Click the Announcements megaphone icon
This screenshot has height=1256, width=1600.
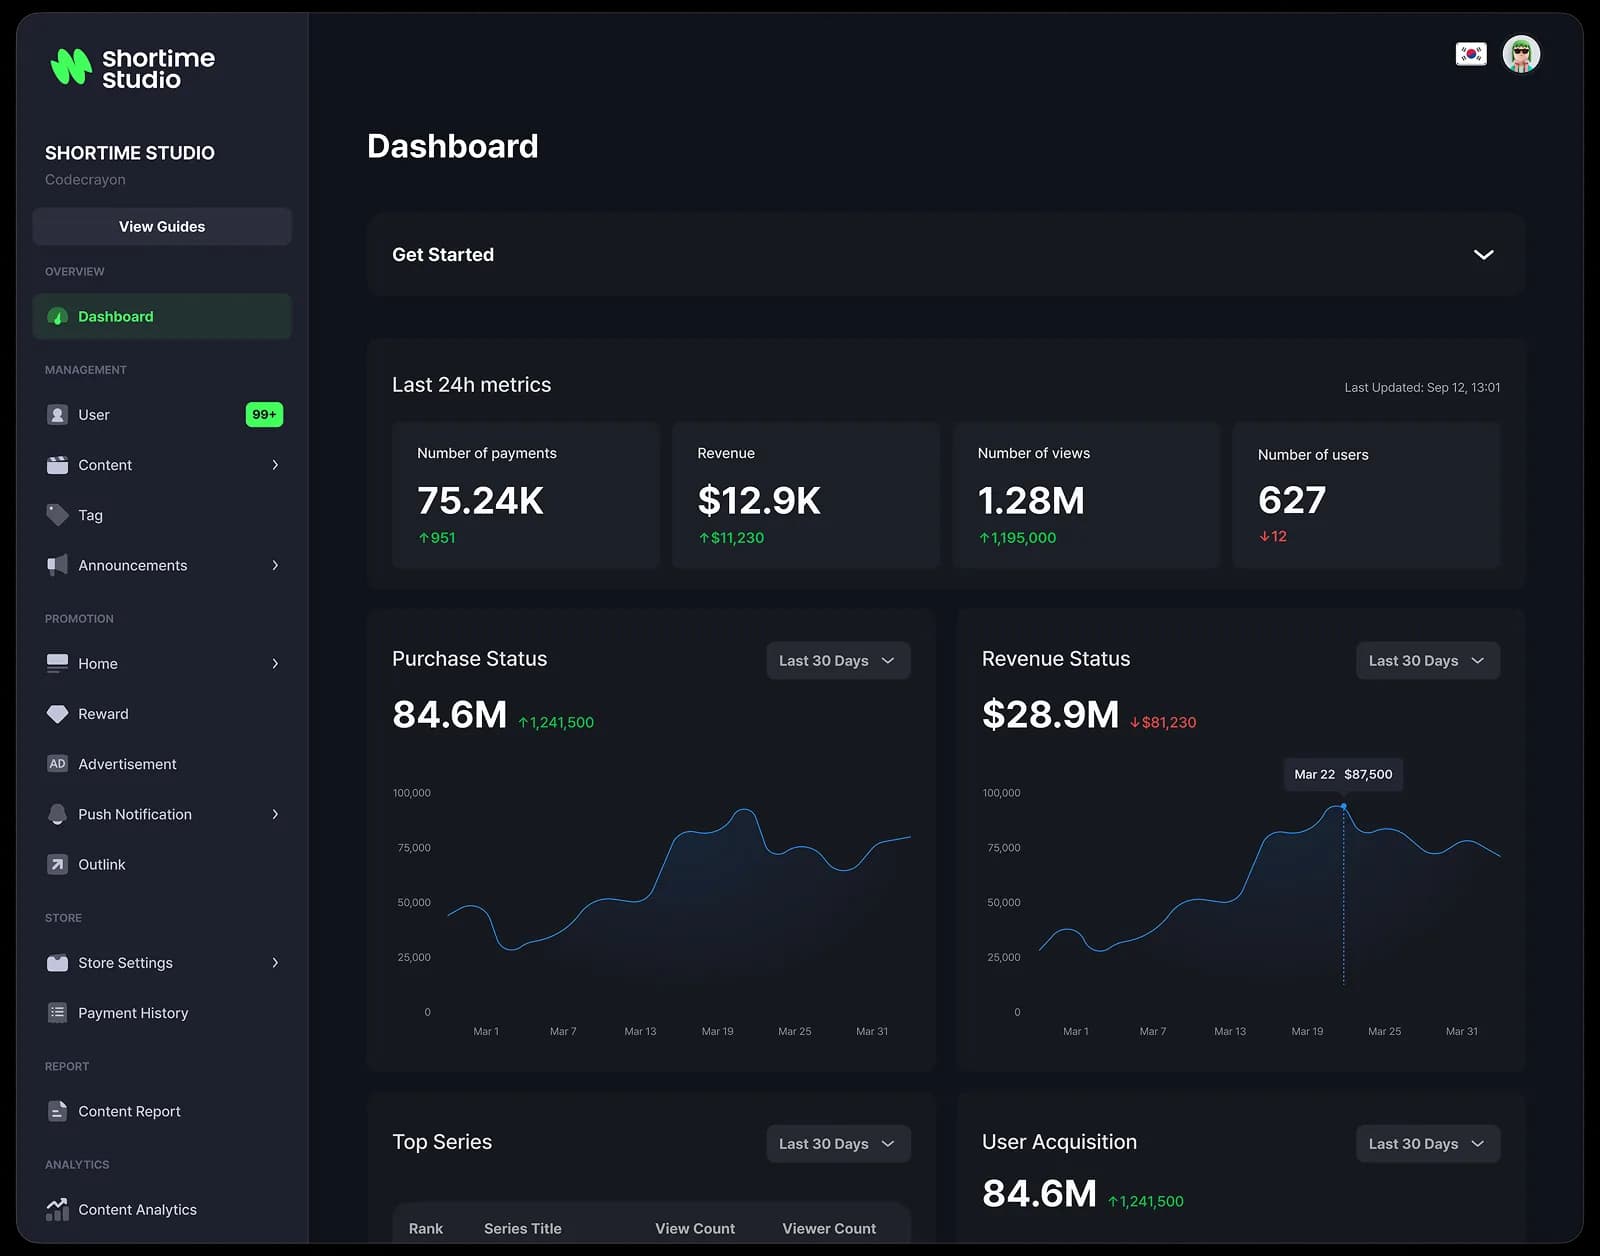coord(58,565)
